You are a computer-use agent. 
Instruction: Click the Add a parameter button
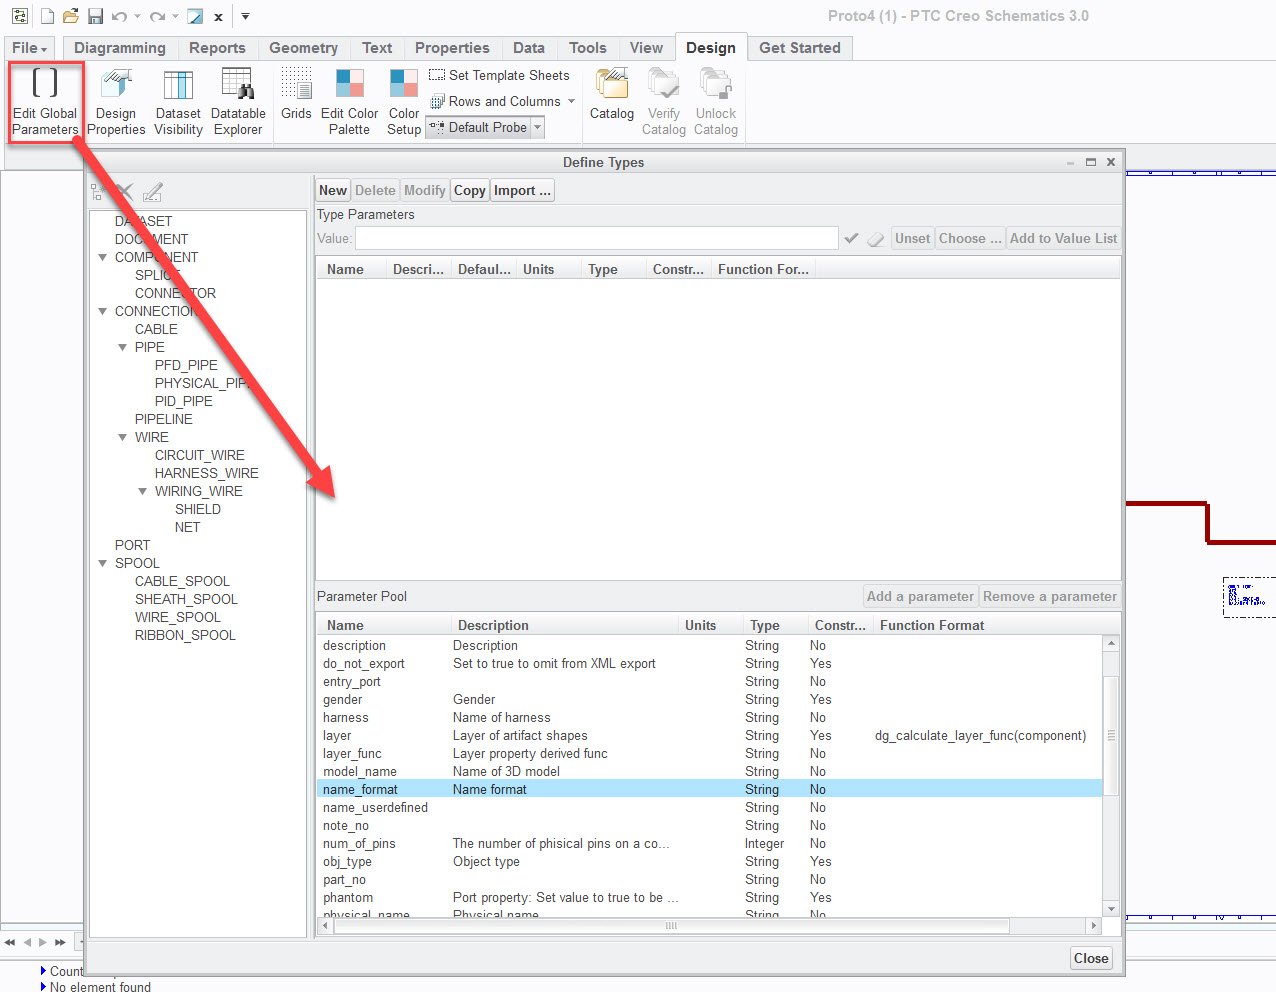click(x=920, y=596)
